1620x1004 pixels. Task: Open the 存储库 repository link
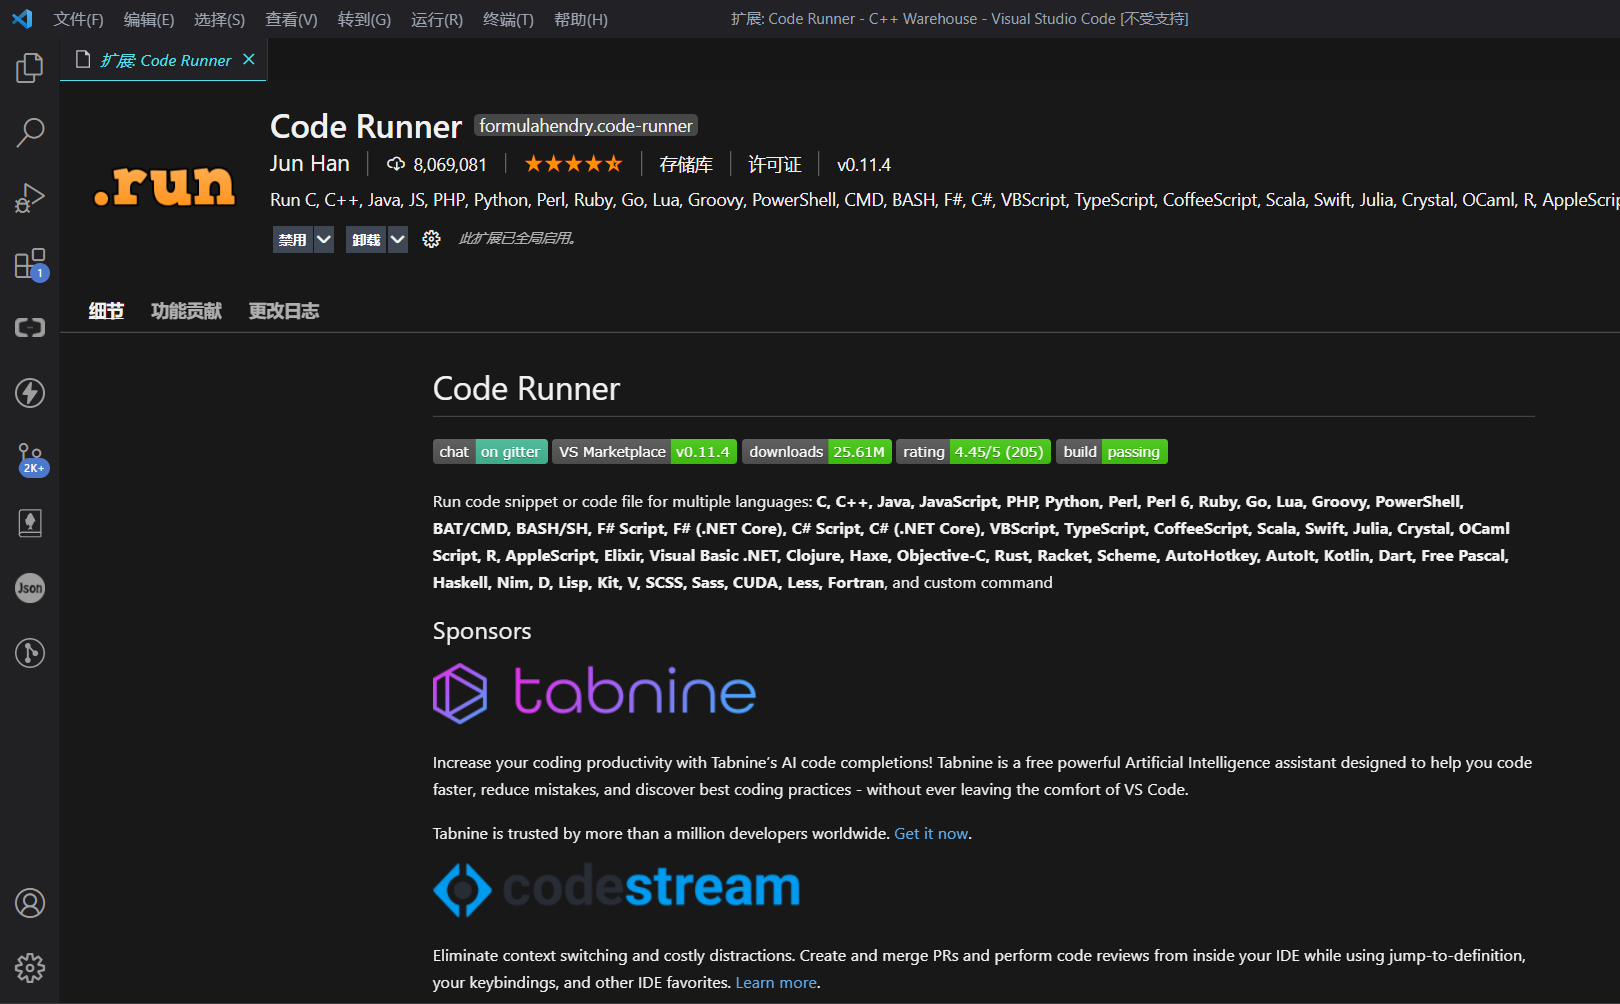(x=686, y=164)
